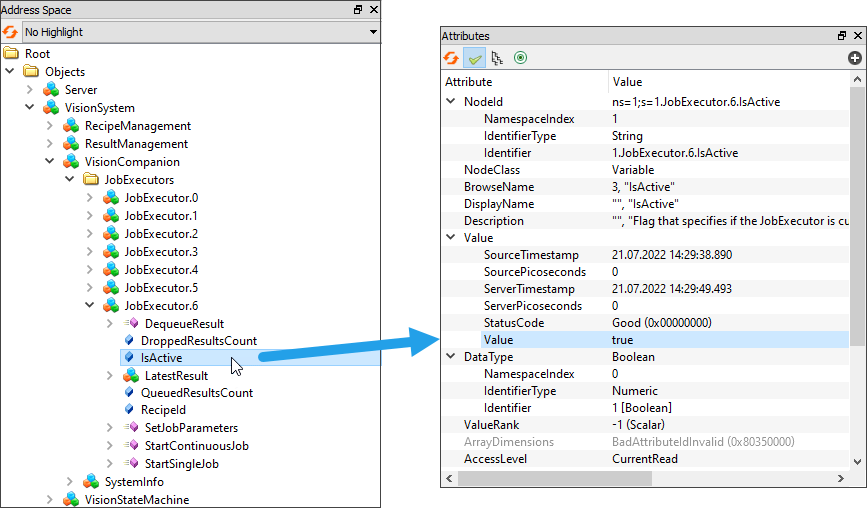
Task: Click the tree-structure icon in Attributes toolbar
Action: [x=497, y=58]
